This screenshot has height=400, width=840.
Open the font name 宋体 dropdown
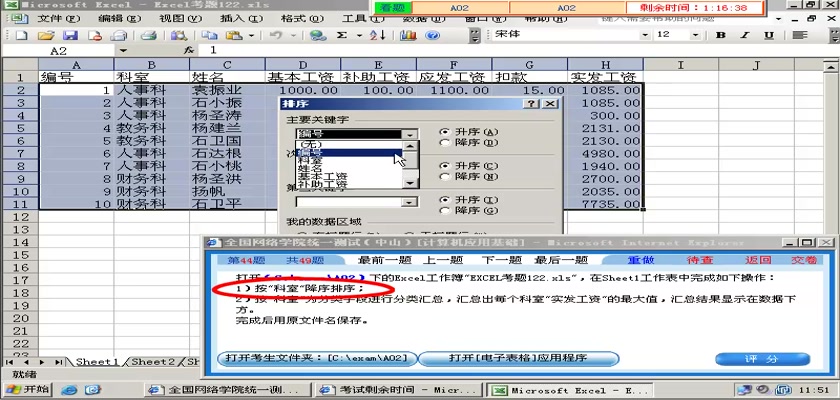[645, 35]
